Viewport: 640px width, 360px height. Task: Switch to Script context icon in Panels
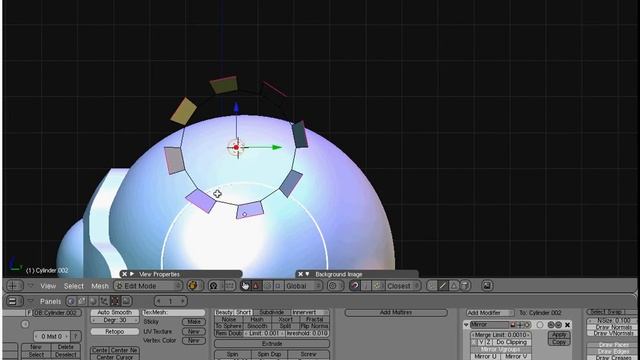click(82, 301)
